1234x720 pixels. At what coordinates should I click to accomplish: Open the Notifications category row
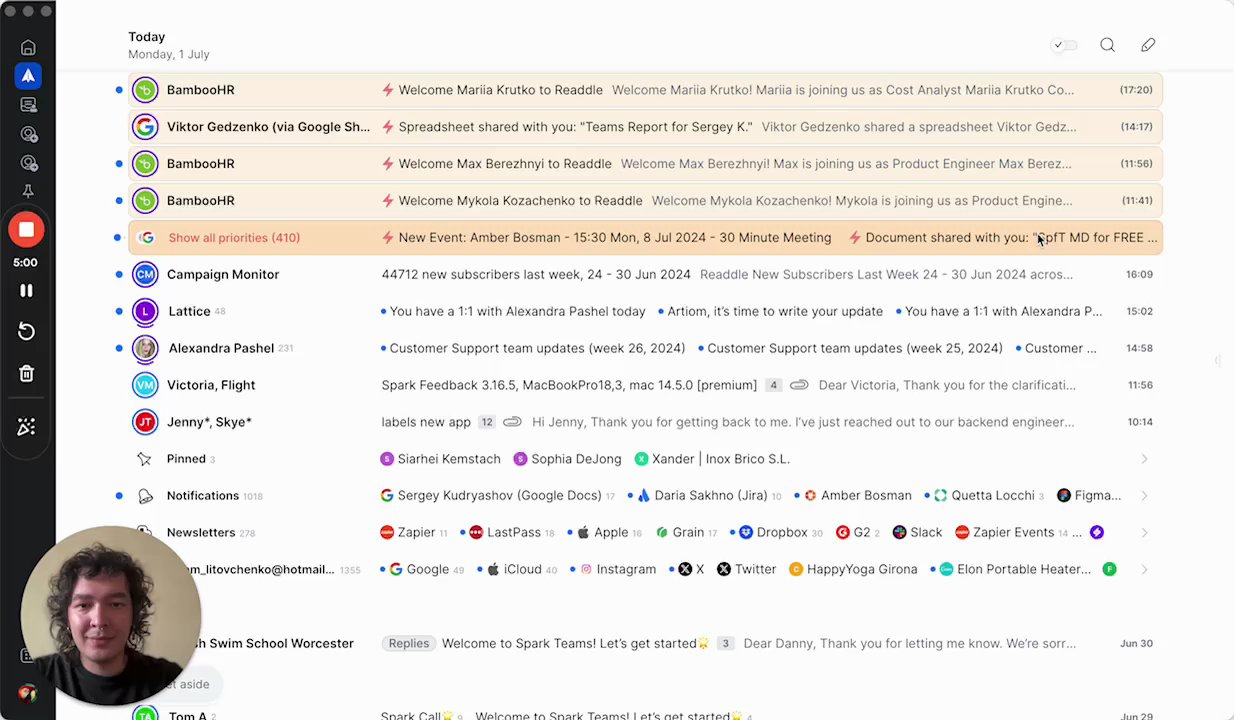202,496
